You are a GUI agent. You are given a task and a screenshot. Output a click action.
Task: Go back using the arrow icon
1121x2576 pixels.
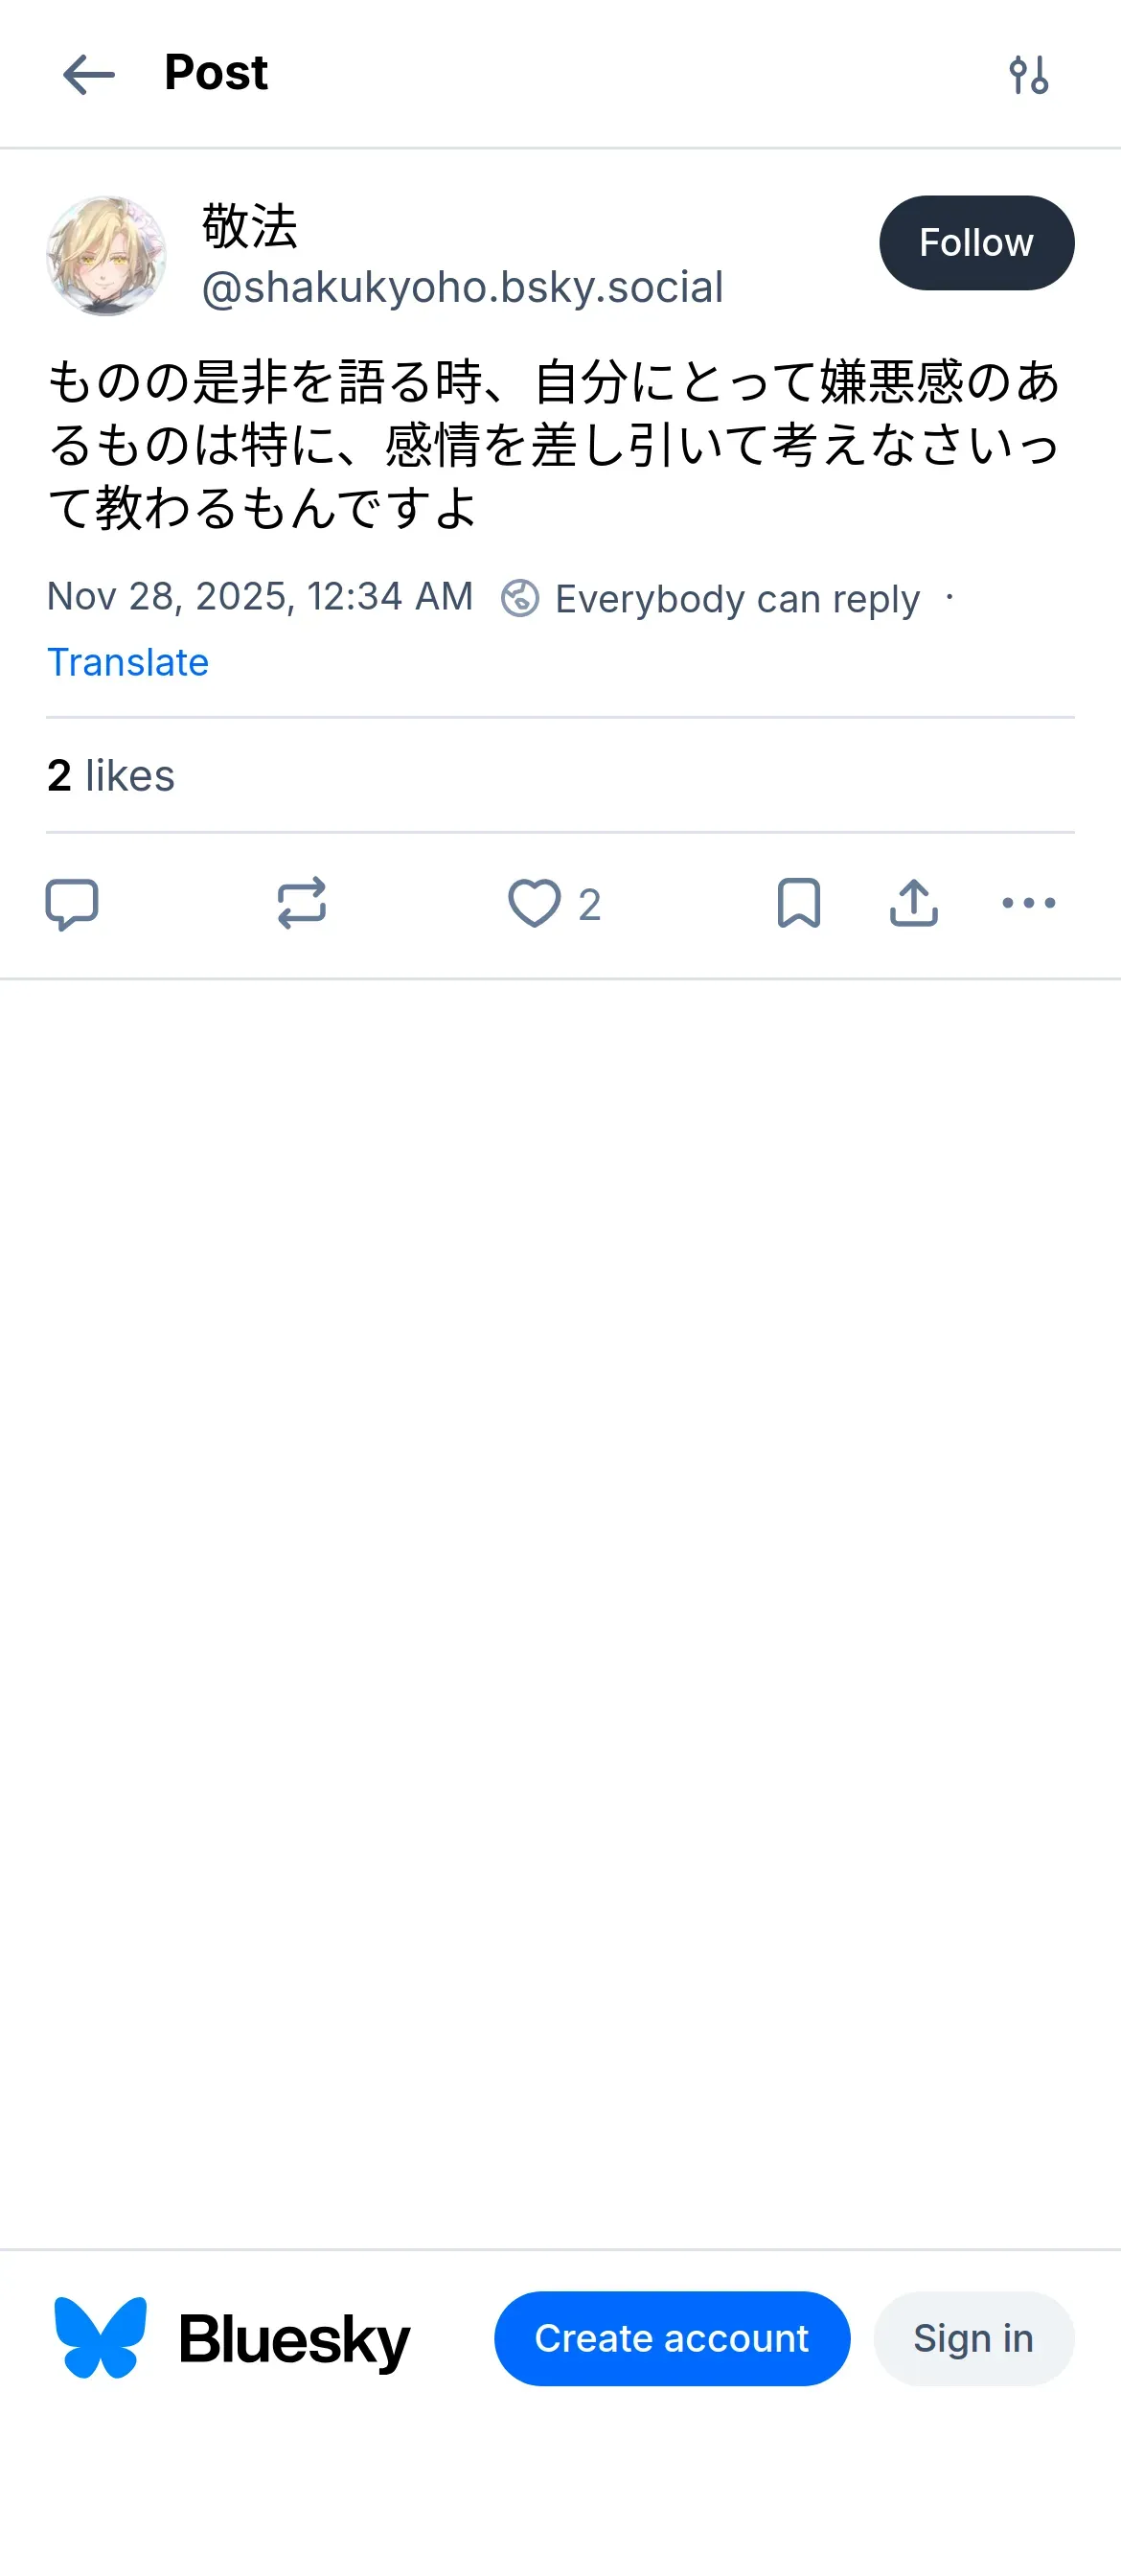[89, 75]
